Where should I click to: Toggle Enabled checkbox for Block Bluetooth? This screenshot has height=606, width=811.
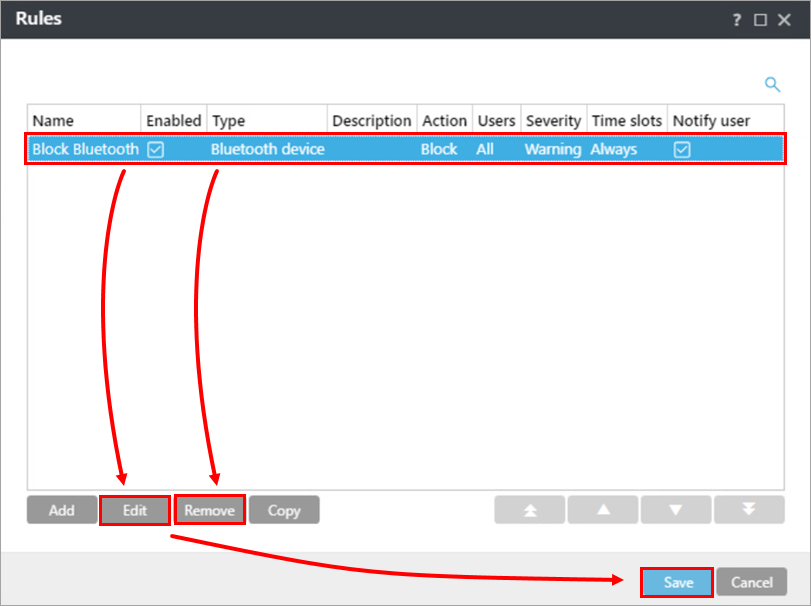pos(155,149)
